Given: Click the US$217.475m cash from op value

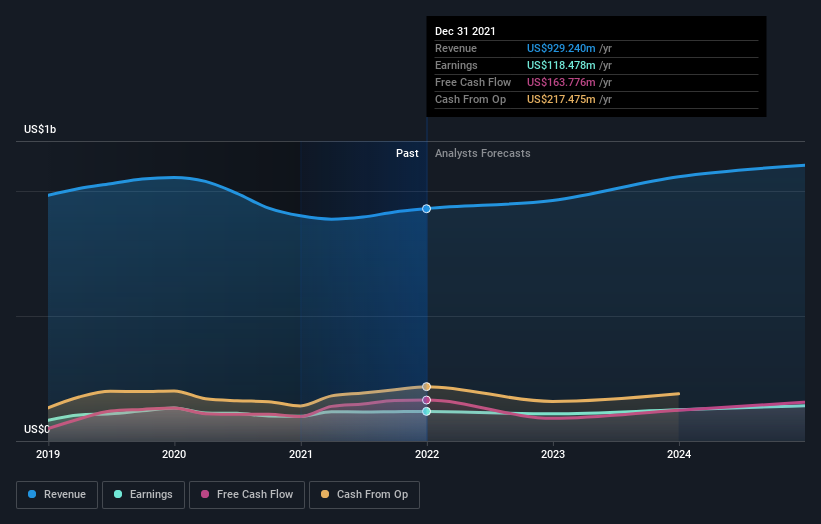Looking at the screenshot, I should pyautogui.click(x=561, y=99).
